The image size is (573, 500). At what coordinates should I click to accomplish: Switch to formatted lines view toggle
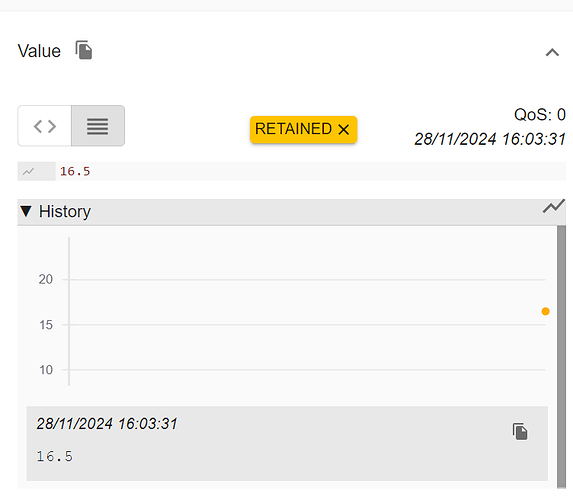coord(98,126)
